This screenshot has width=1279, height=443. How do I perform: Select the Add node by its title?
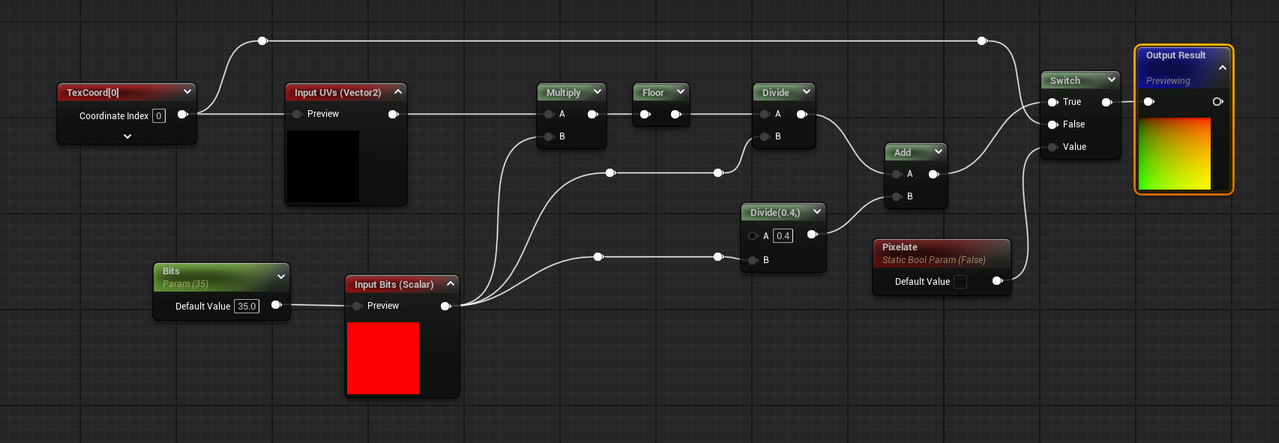coord(902,152)
